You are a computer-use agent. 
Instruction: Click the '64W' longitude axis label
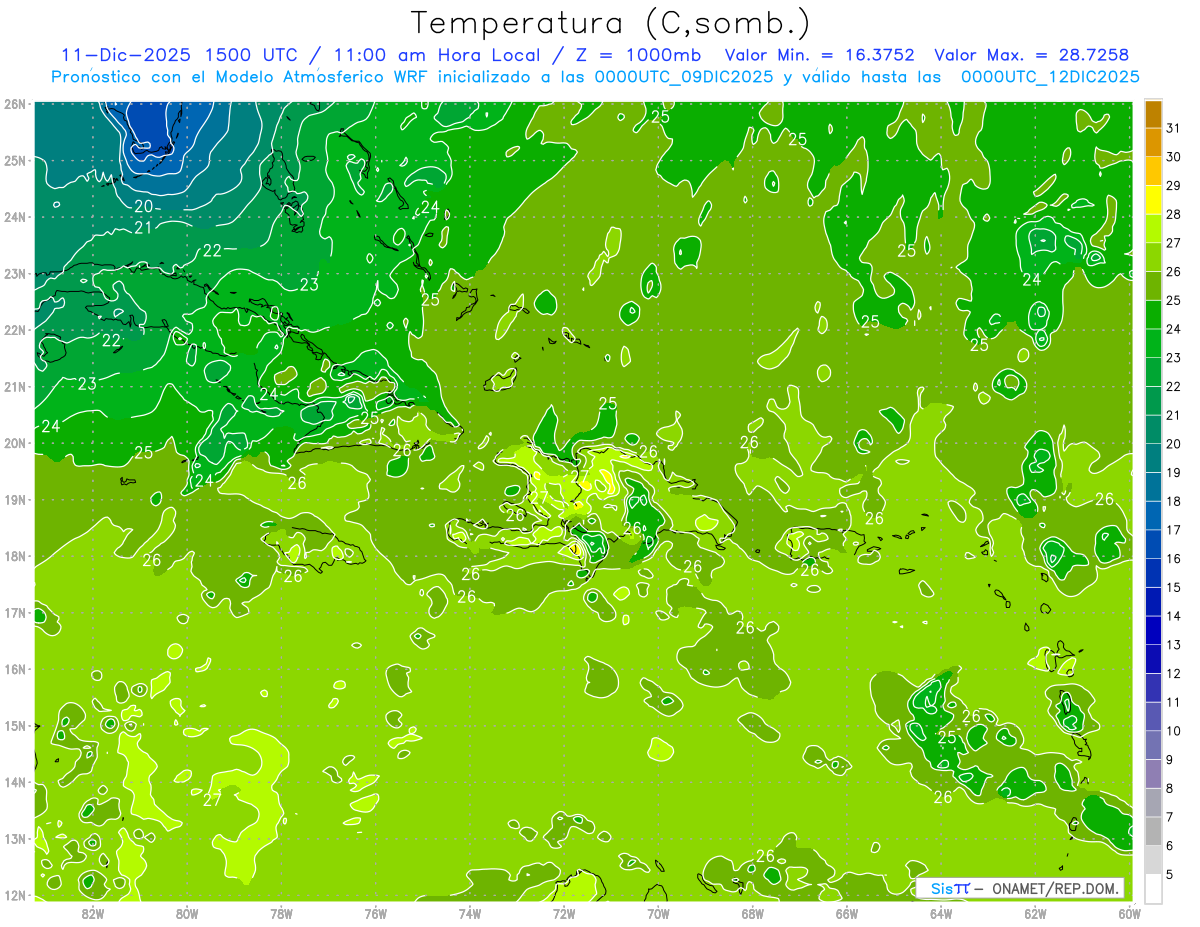(941, 913)
